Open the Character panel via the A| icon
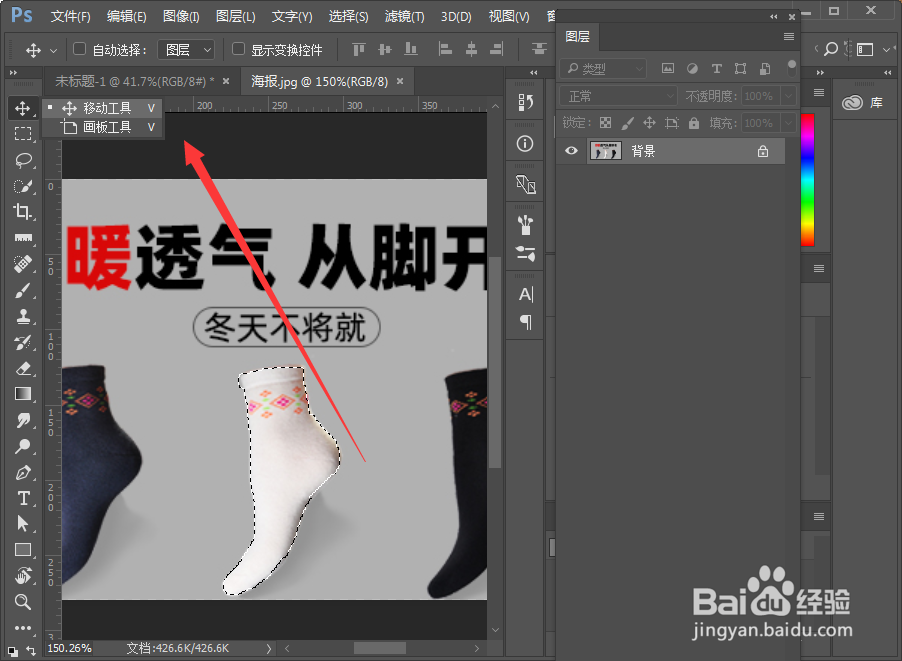 524,293
